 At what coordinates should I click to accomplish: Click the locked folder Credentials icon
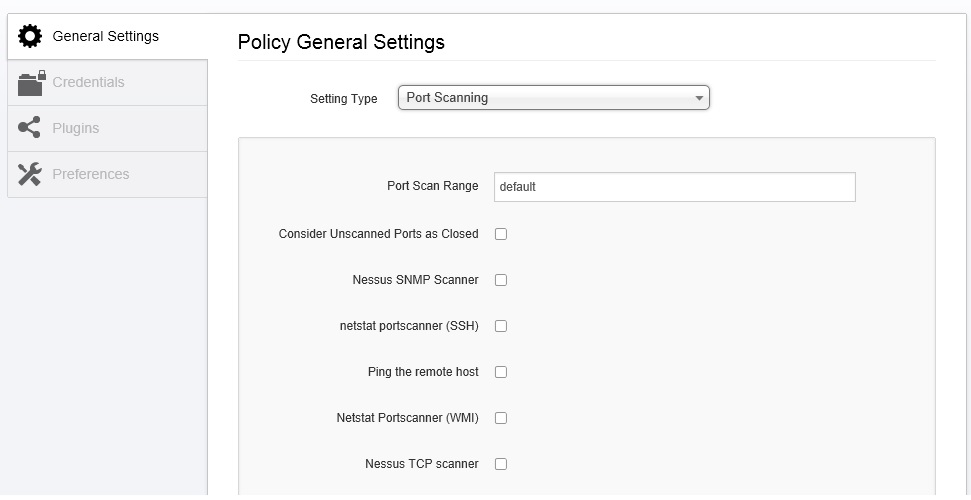point(31,83)
